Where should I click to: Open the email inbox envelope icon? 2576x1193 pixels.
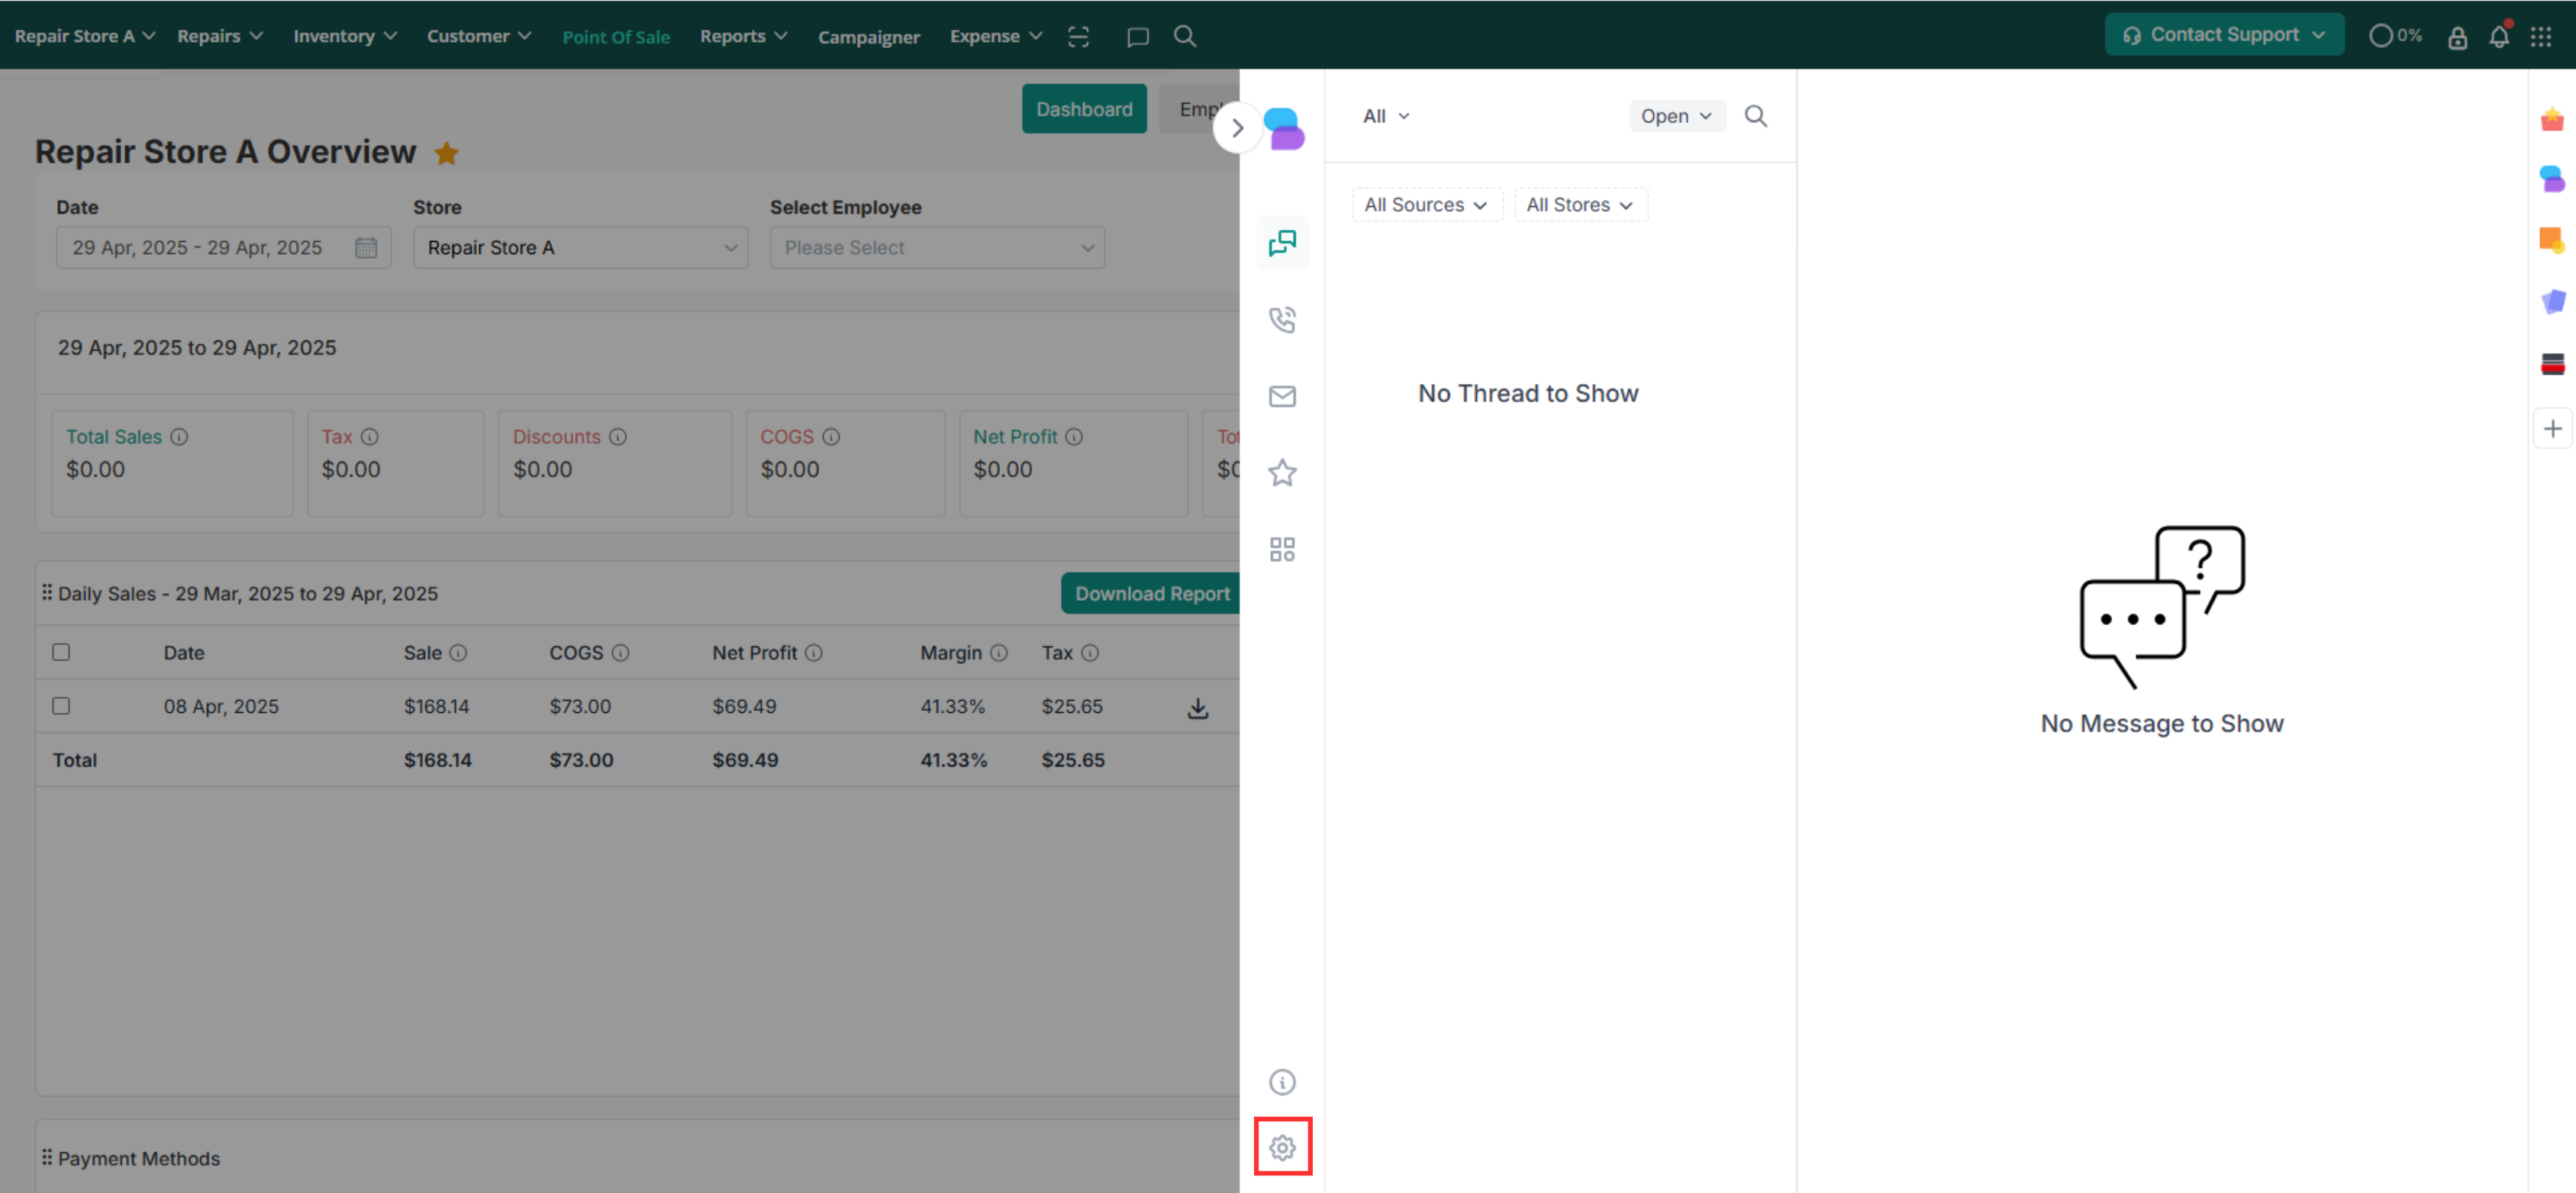click(1282, 396)
